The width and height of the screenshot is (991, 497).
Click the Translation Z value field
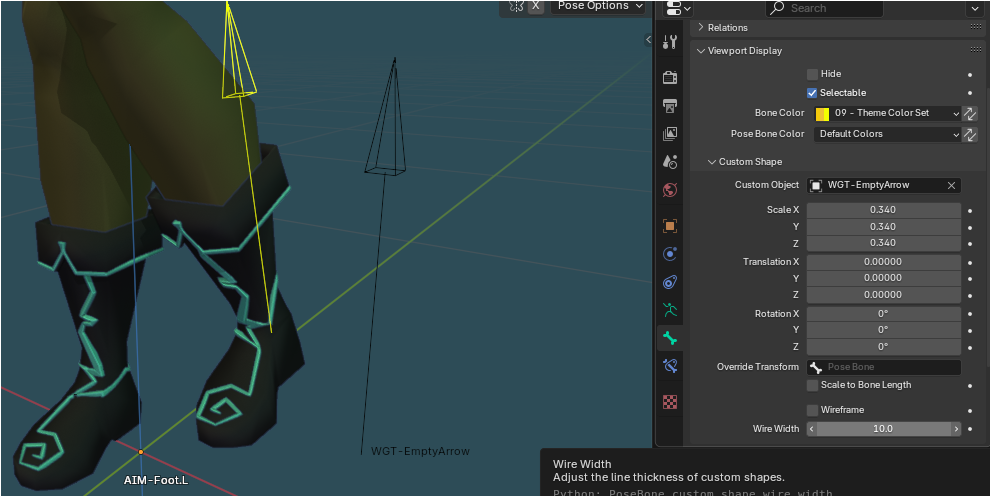[884, 295]
